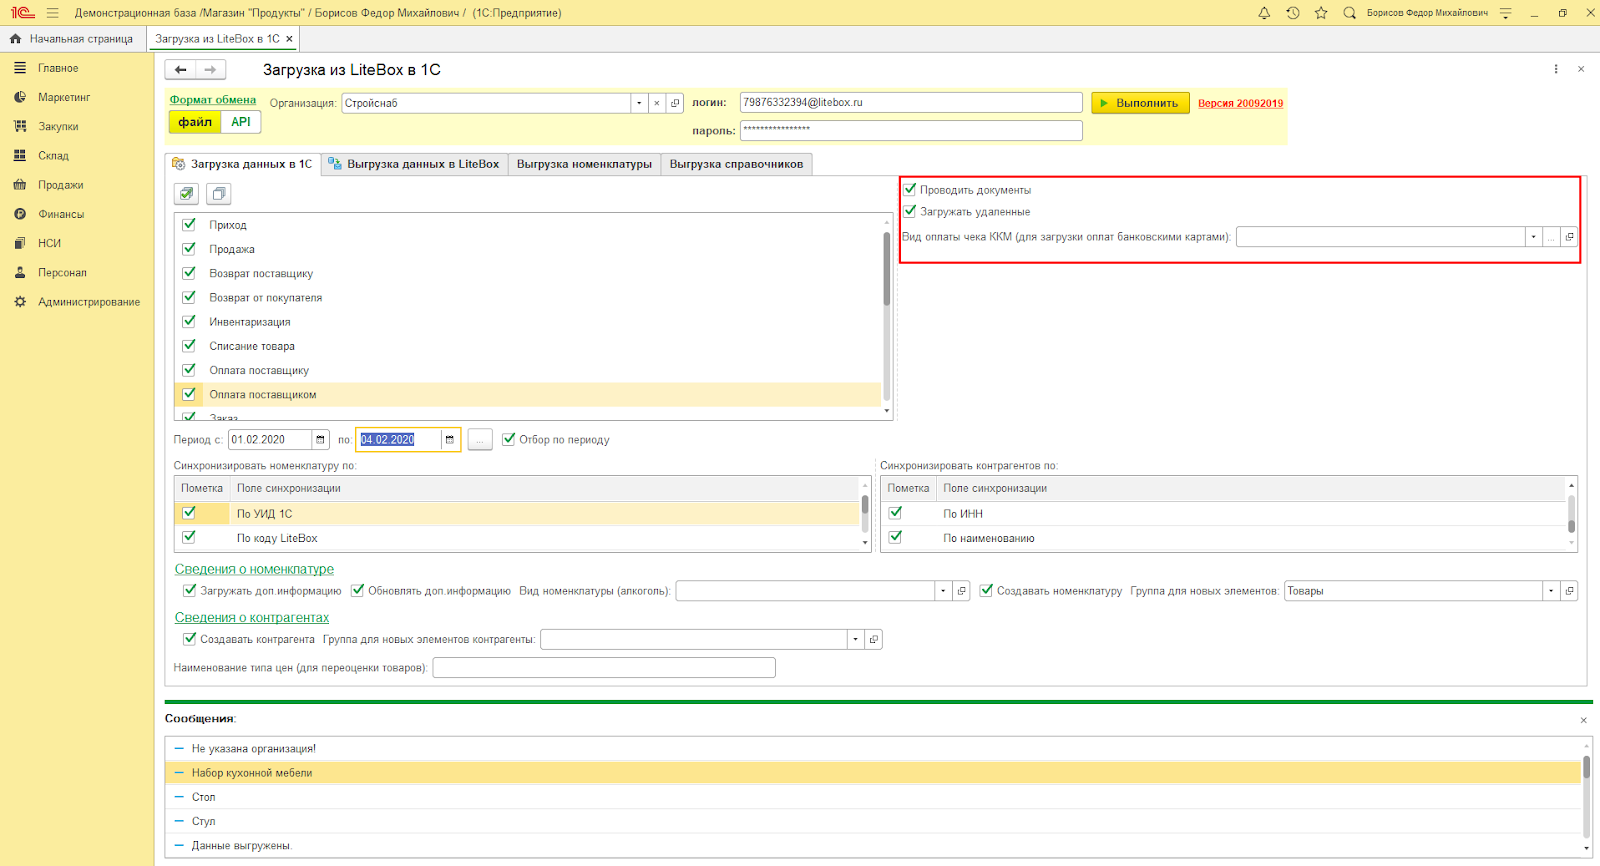Open Загрузка данных в 1С tab
The image size is (1600, 866).
[x=243, y=164]
